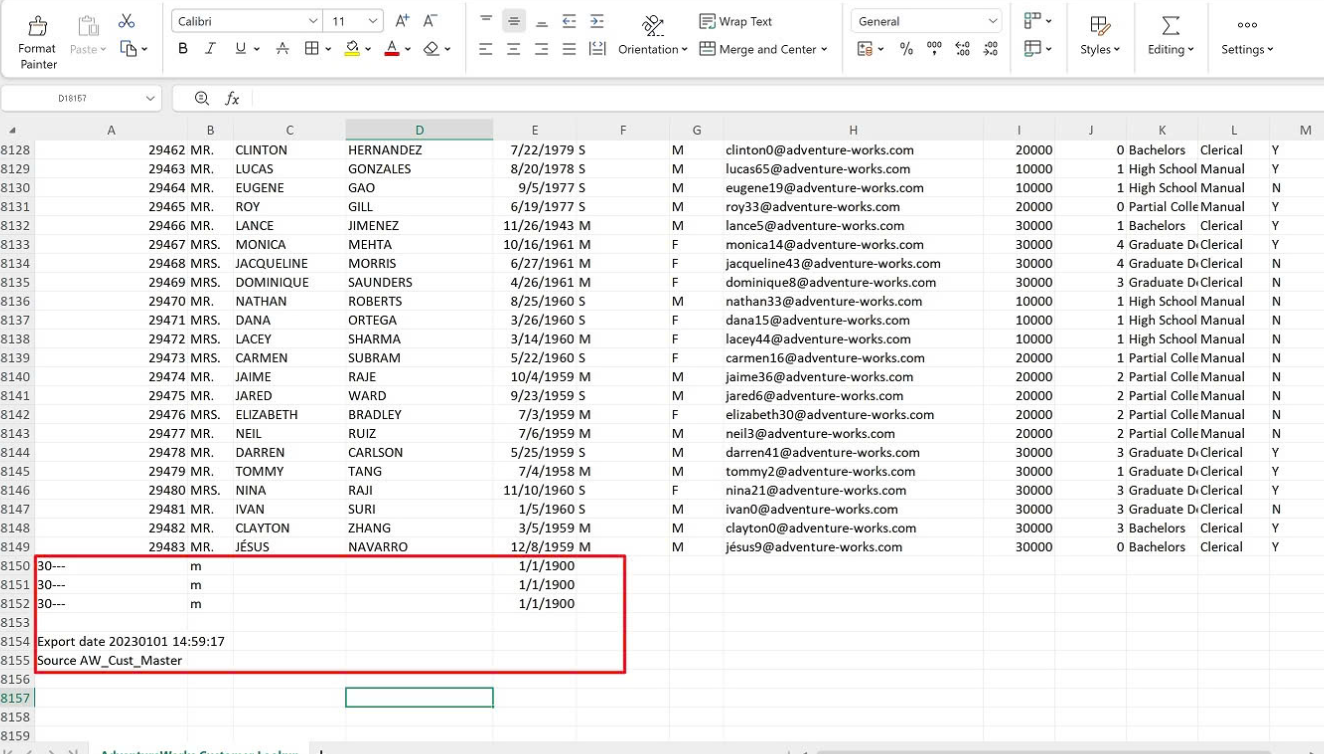The height and width of the screenshot is (754, 1324).
Task: Click the increase font size icon
Action: pyautogui.click(x=402, y=21)
